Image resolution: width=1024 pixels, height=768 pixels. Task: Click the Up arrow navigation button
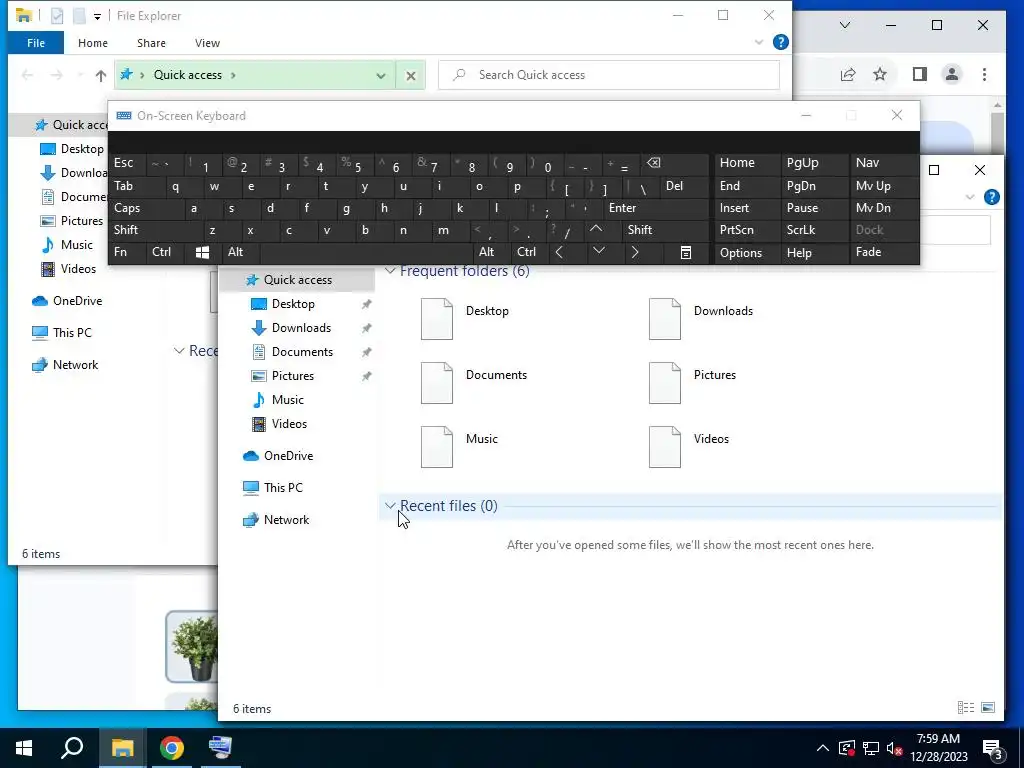(x=101, y=75)
